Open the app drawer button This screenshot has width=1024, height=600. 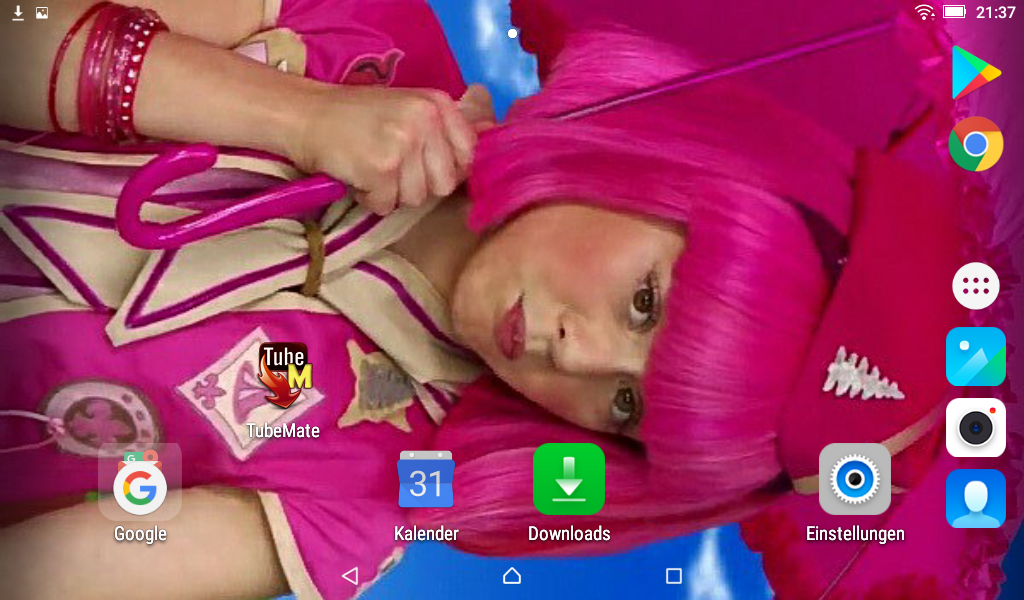[976, 286]
